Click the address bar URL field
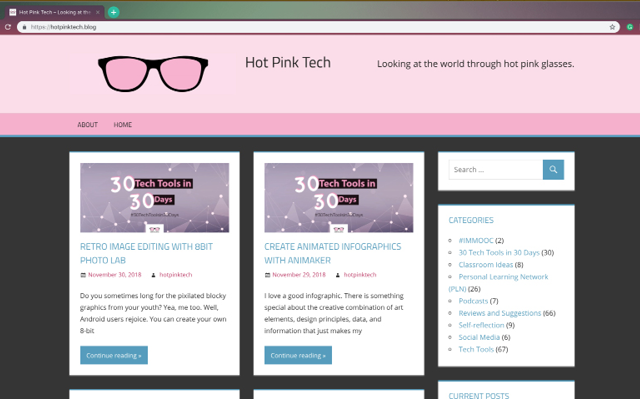This screenshot has height=399, width=640. pos(318,27)
